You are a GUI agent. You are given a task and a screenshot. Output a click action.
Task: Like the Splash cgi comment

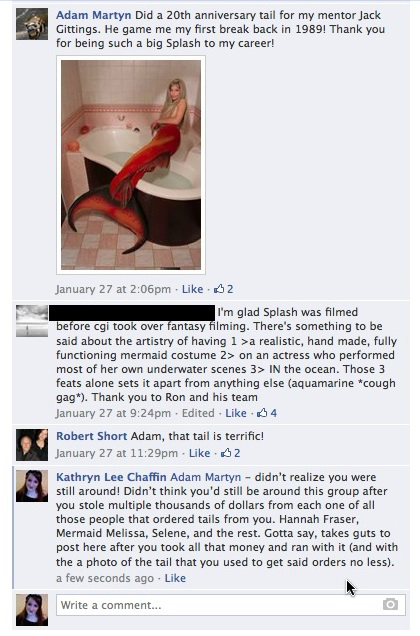[236, 413]
